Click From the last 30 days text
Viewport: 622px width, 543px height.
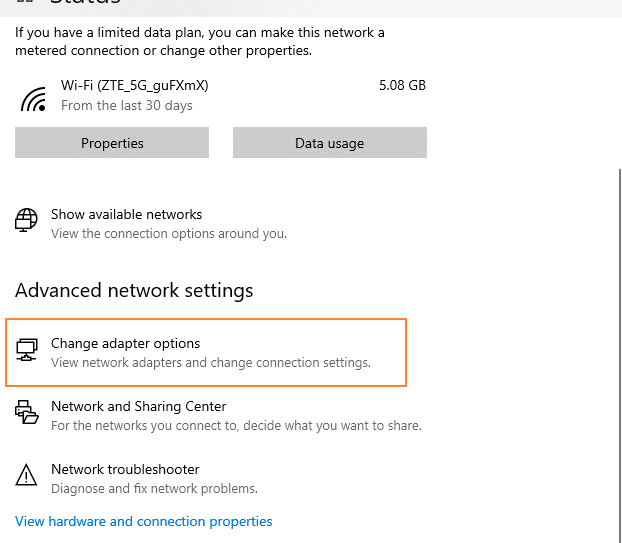click(127, 106)
